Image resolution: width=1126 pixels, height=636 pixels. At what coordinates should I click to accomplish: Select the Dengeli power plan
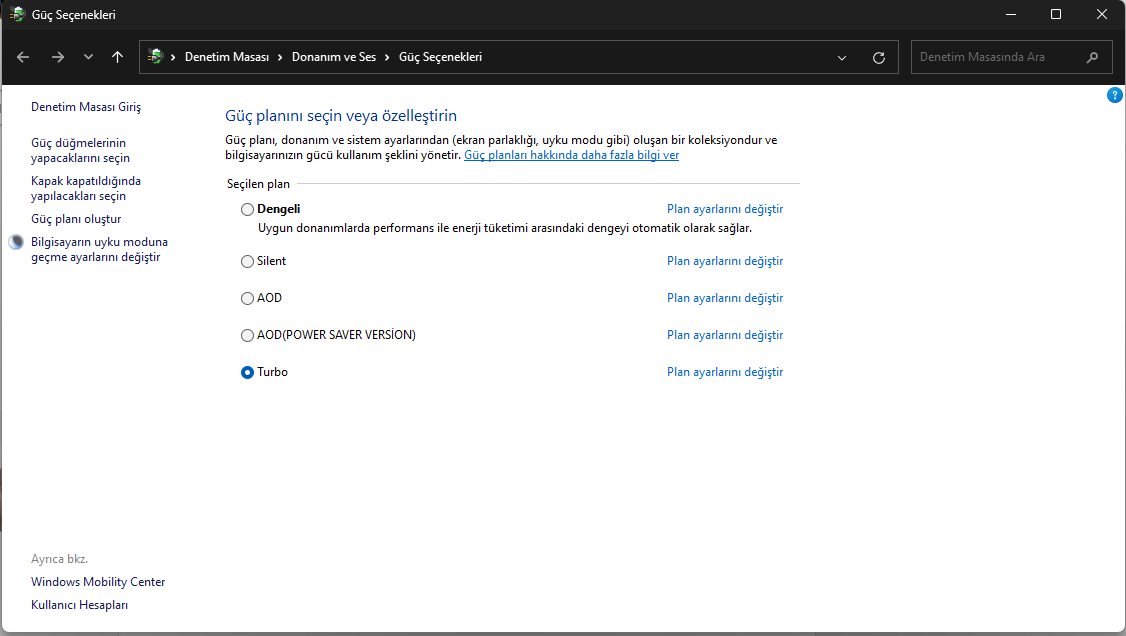[x=247, y=210]
